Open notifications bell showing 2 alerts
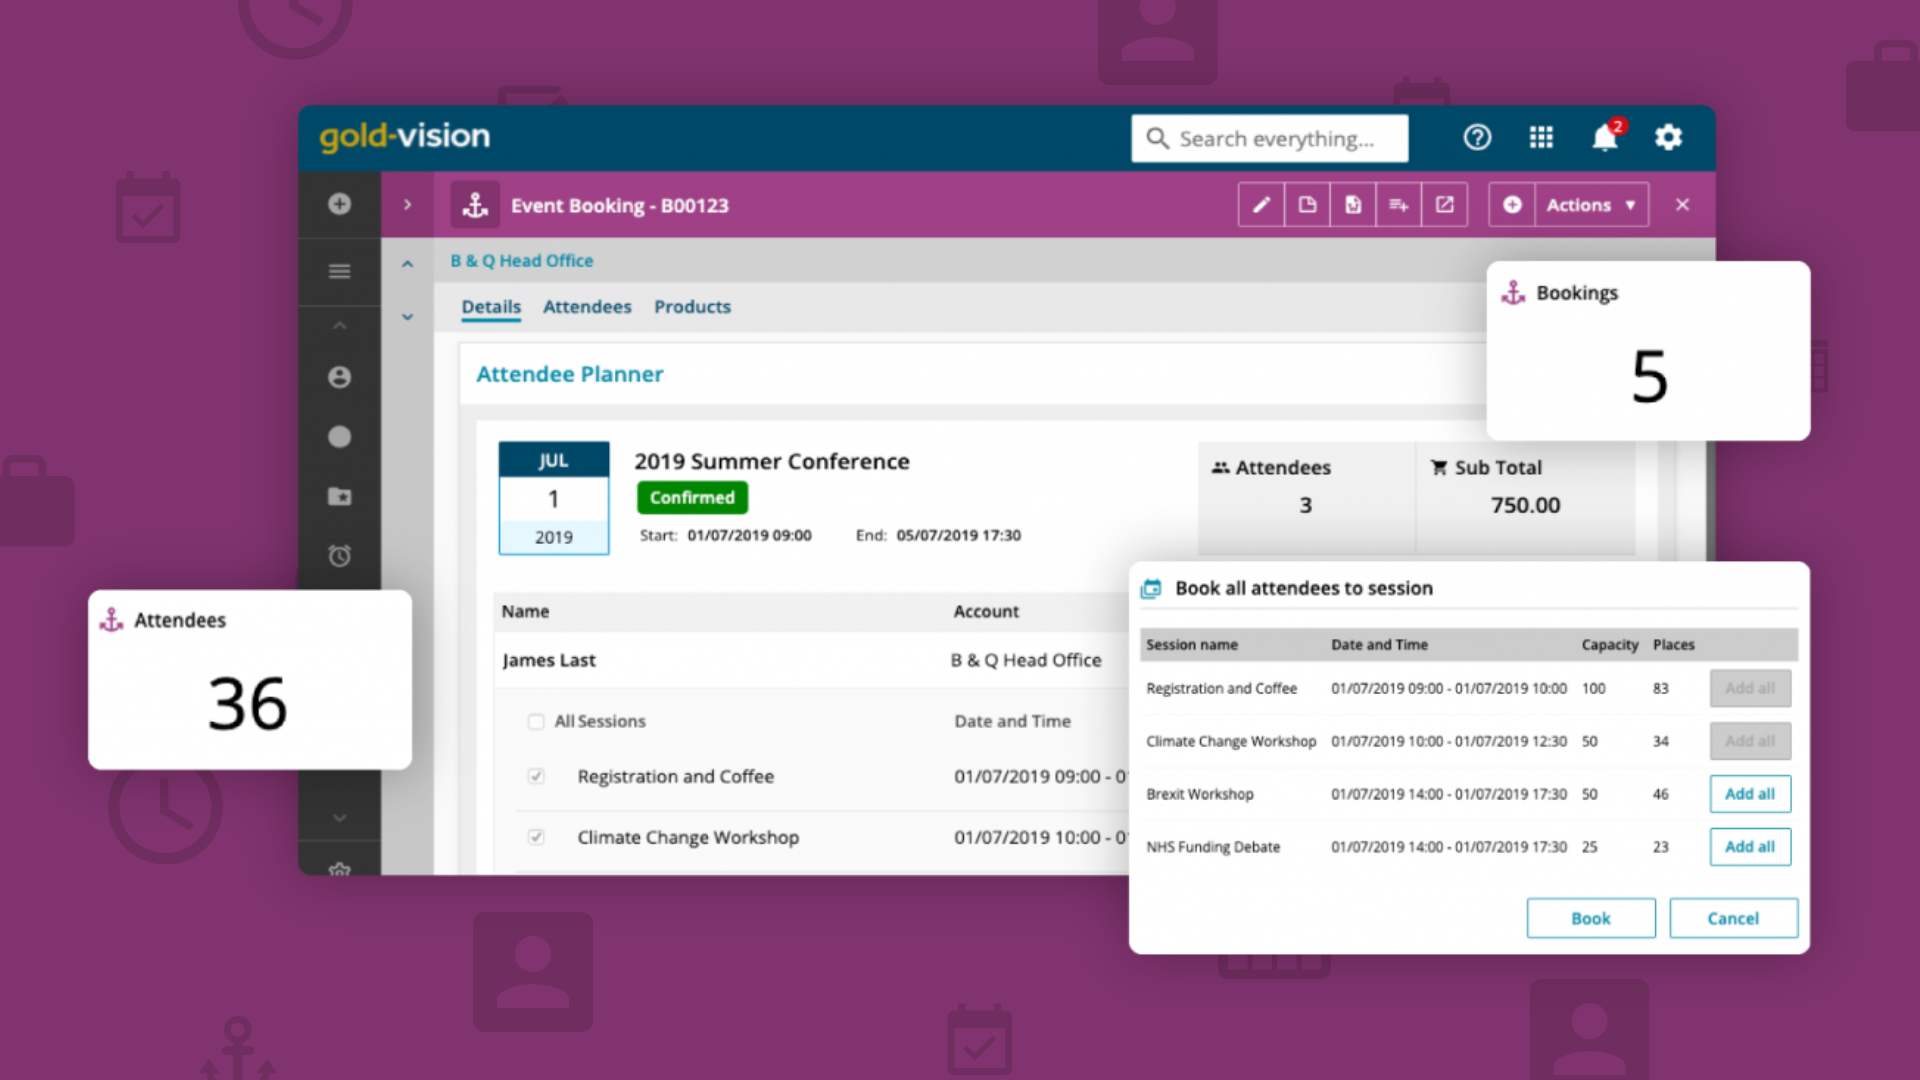This screenshot has height=1080, width=1920. [1604, 138]
